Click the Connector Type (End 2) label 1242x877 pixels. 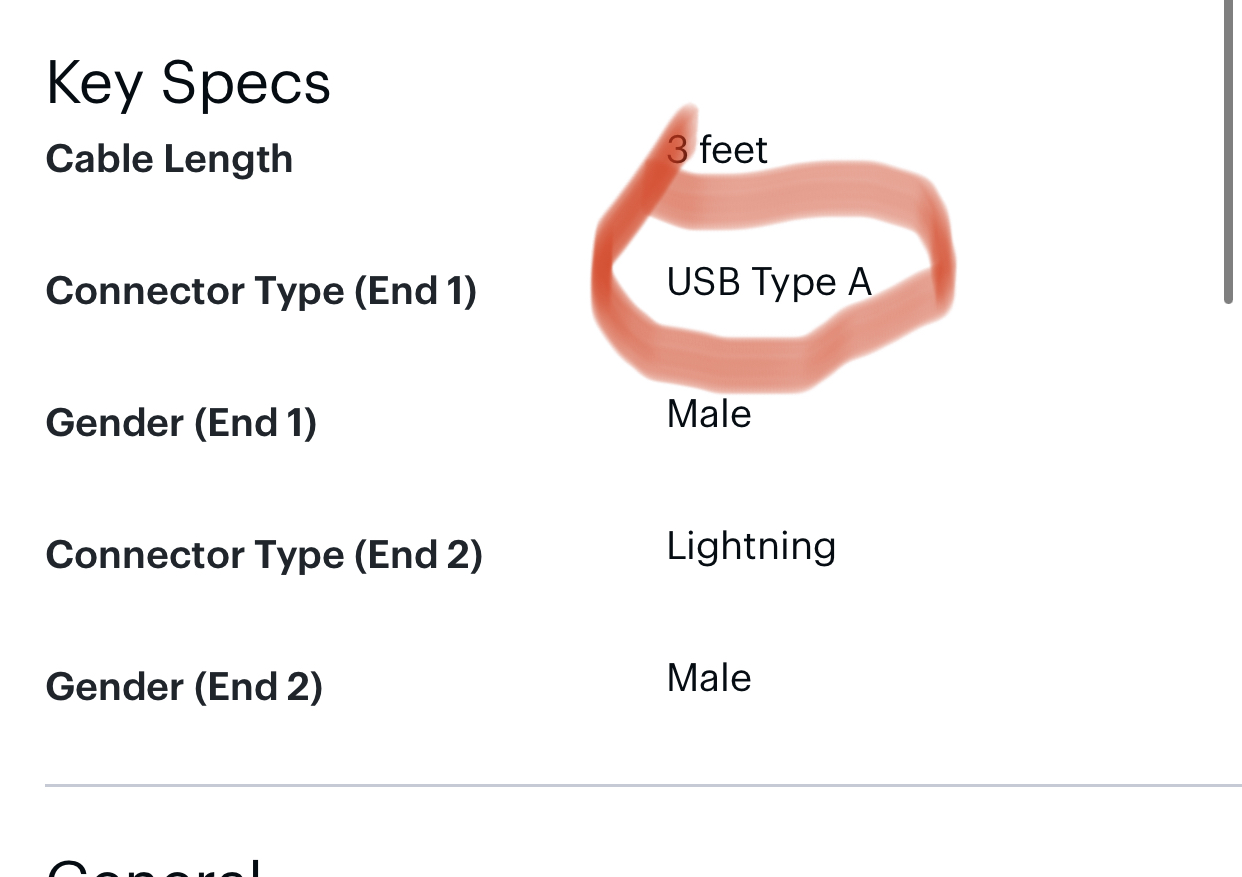click(264, 555)
